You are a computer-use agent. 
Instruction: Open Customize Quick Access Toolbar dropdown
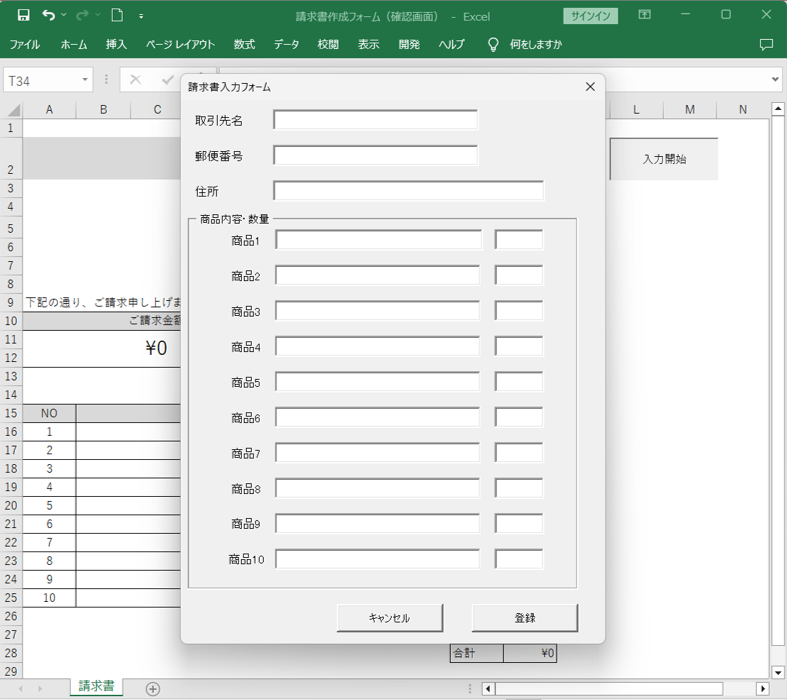tap(141, 16)
